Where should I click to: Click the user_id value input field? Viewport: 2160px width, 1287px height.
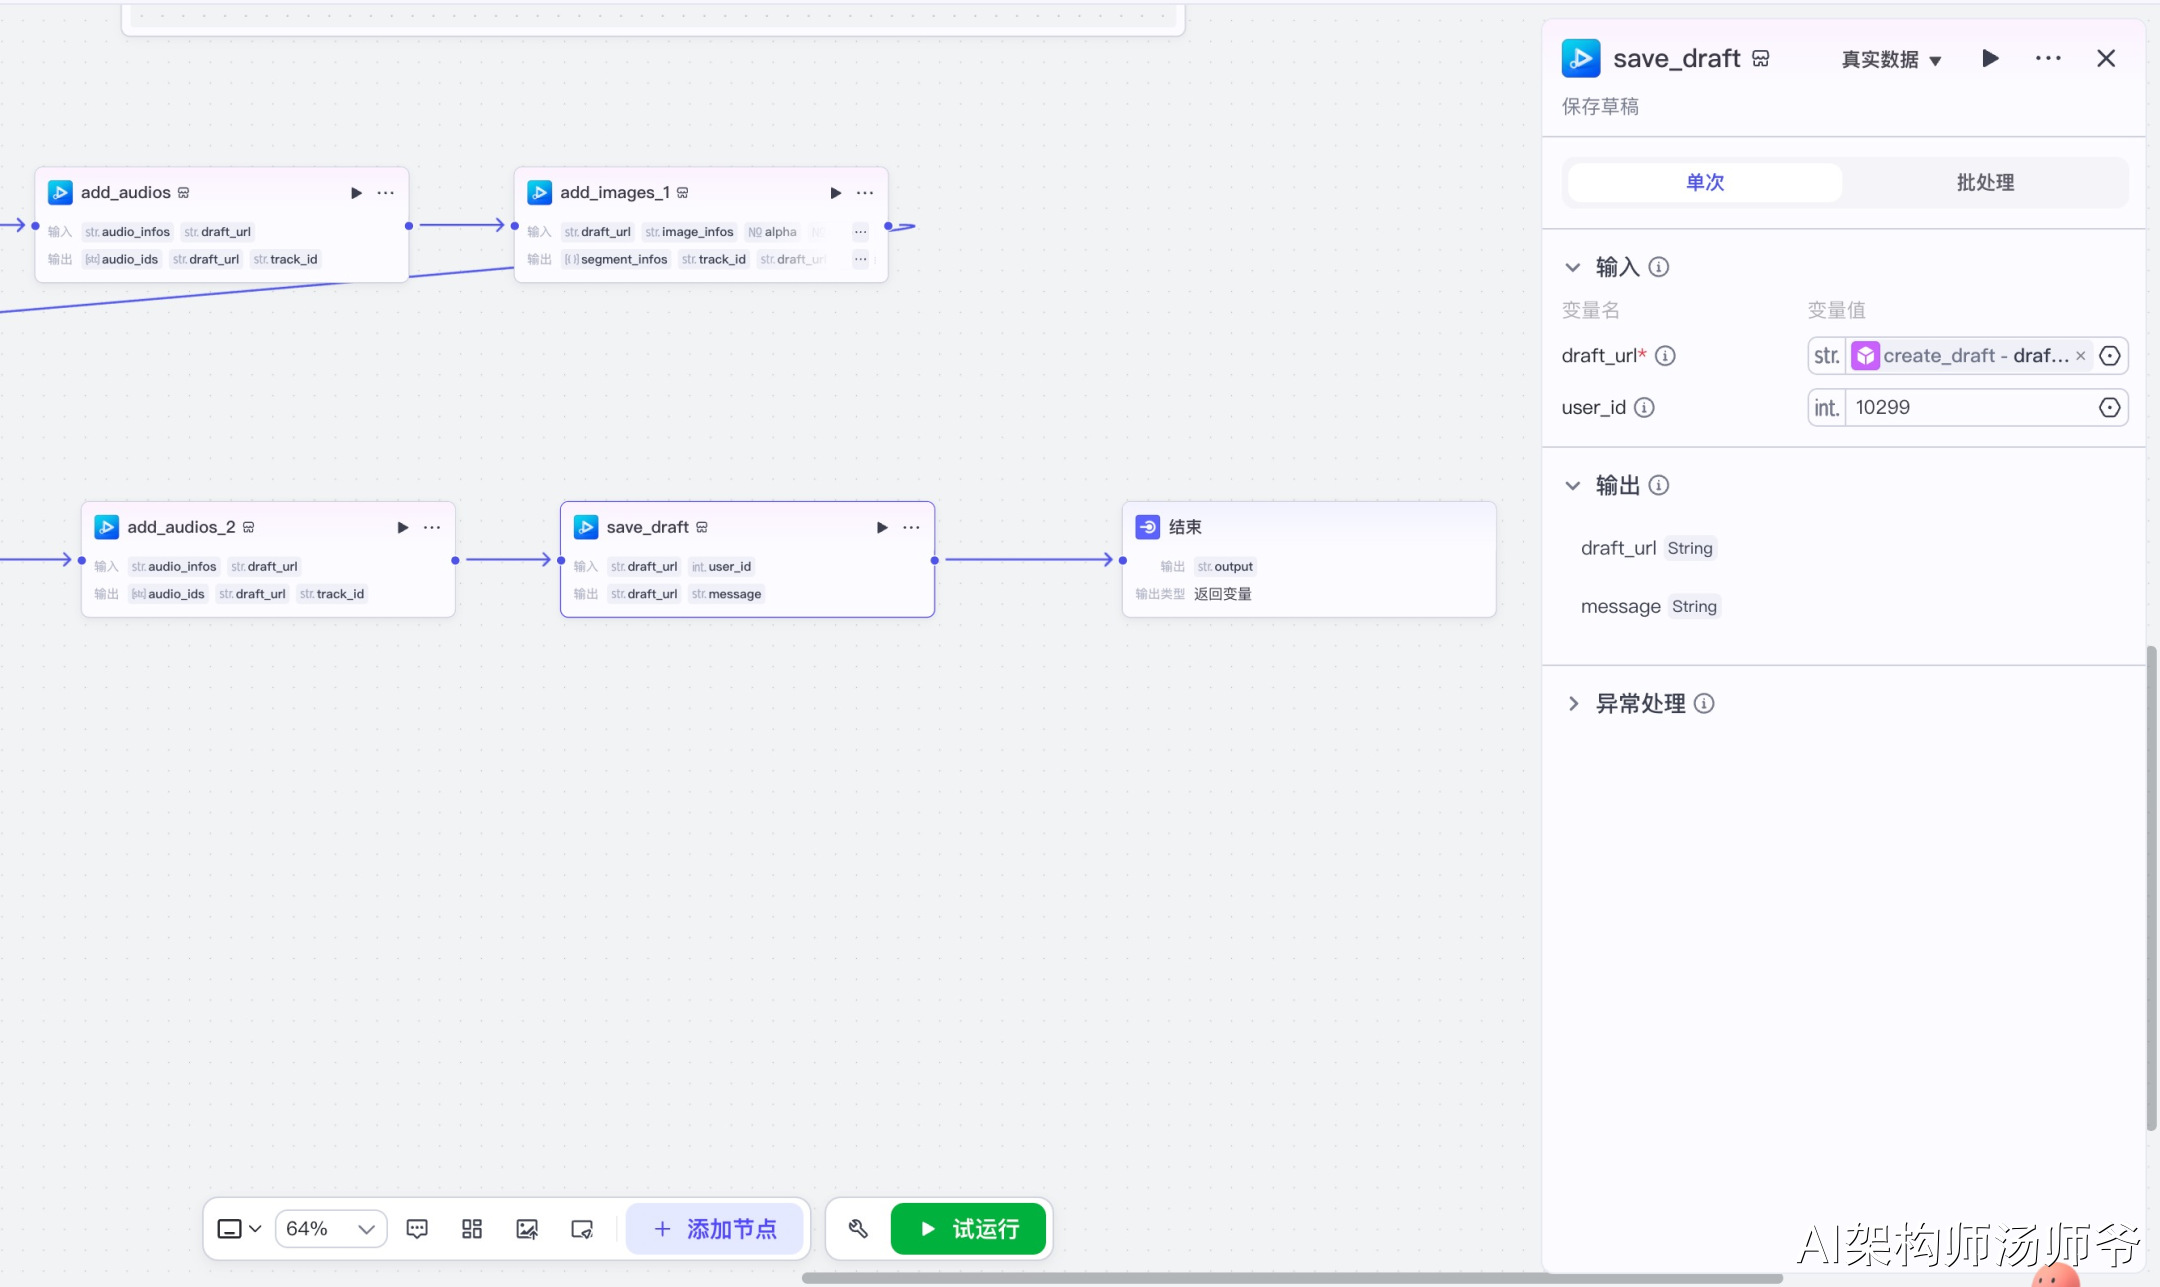click(1970, 407)
